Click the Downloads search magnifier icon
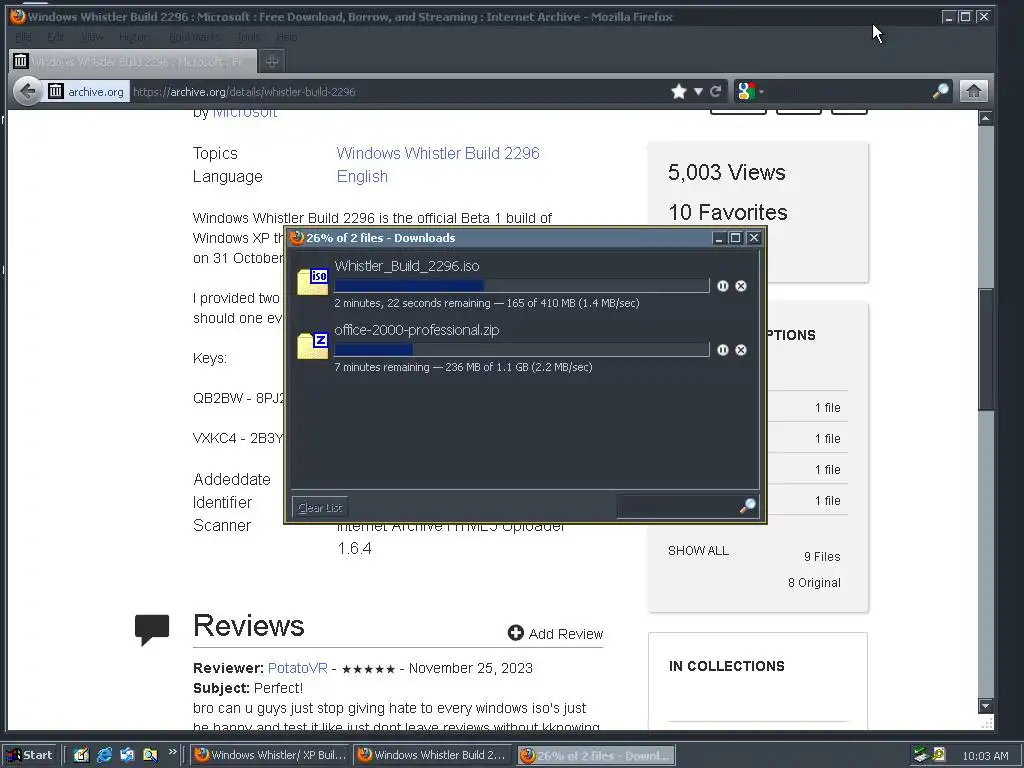1024x768 pixels. 748,505
